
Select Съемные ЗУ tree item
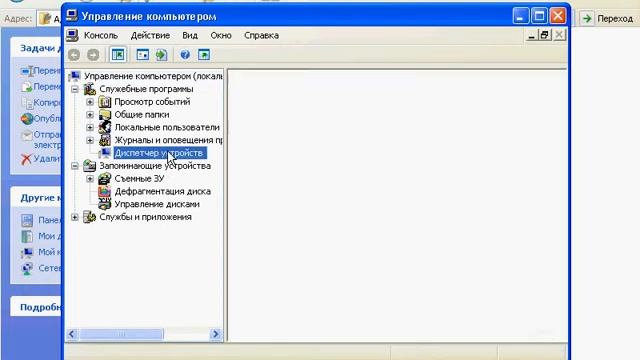139,179
